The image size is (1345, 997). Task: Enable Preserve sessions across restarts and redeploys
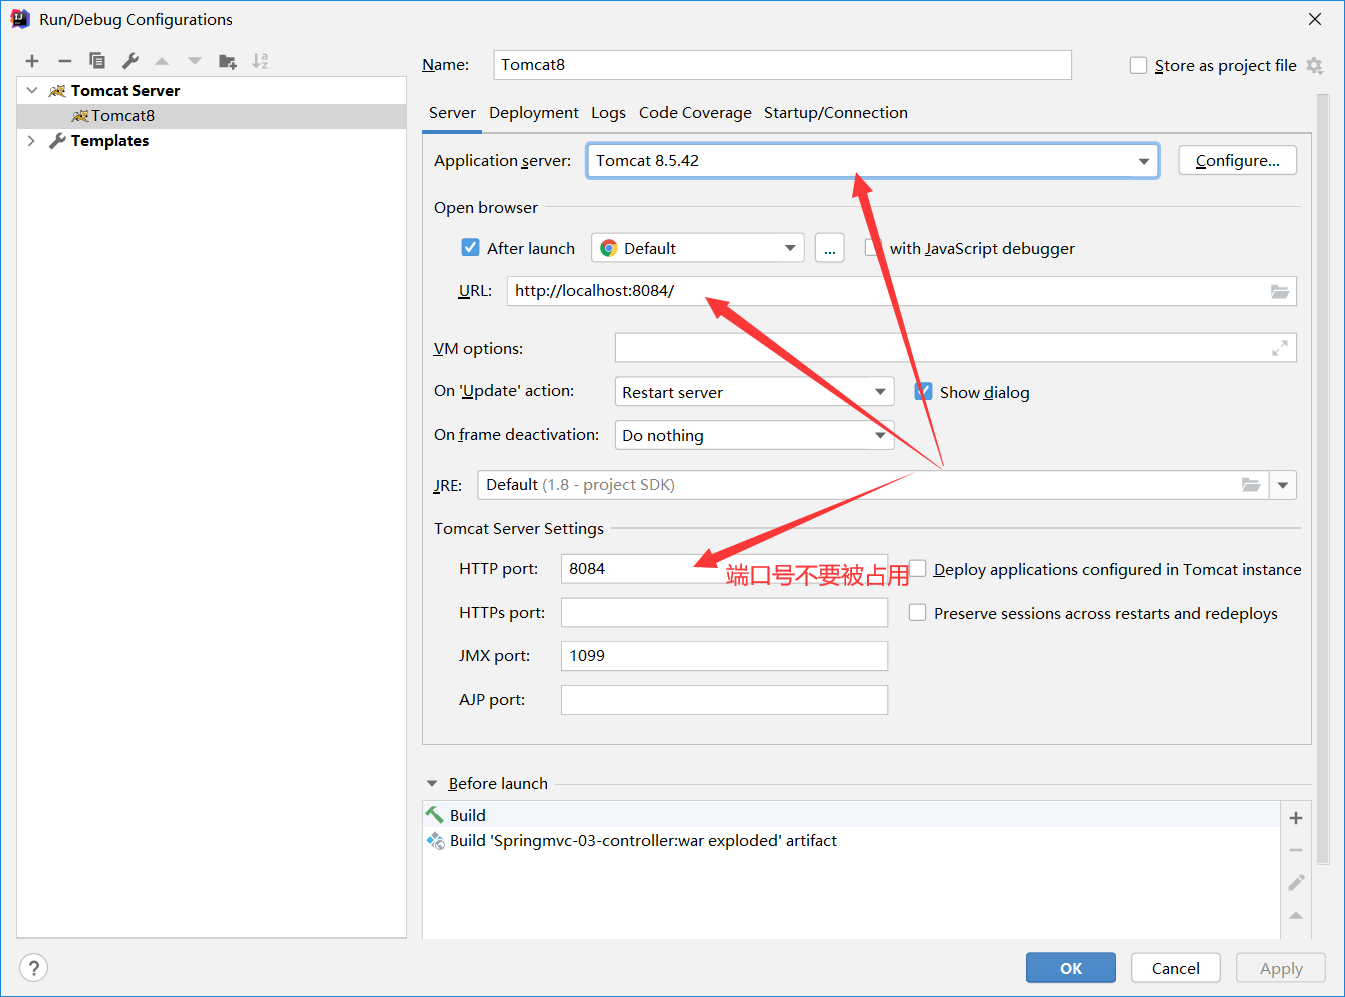917,612
